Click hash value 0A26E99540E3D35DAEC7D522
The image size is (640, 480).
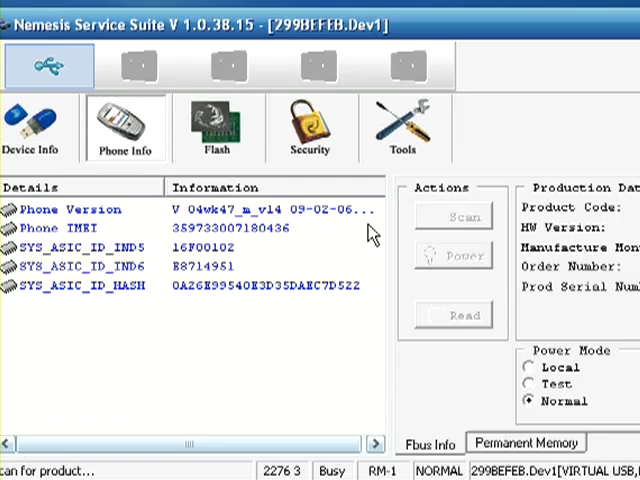pyautogui.click(x=266, y=286)
